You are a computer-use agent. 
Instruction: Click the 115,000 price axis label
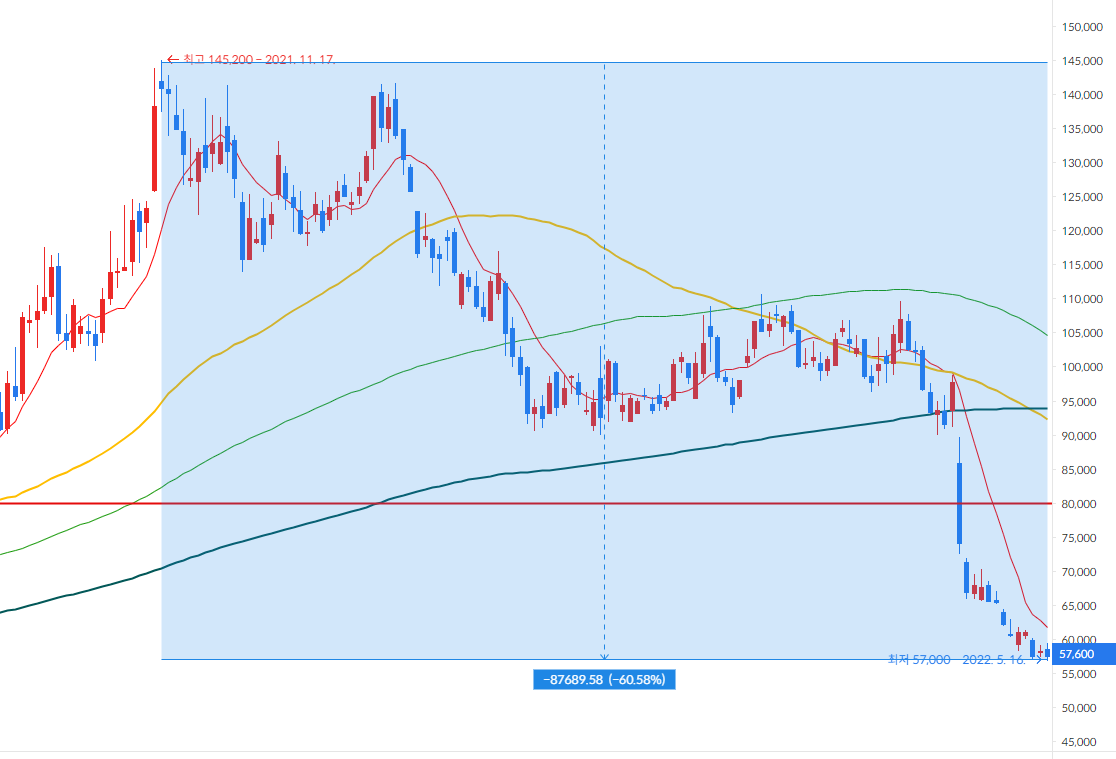1082,265
